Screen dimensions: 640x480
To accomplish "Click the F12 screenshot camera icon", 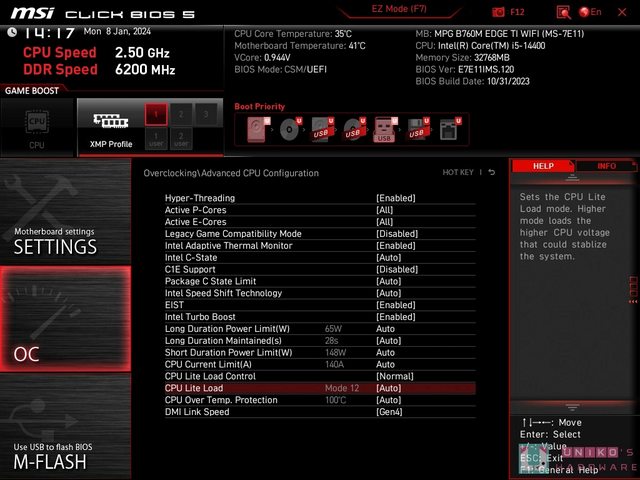I will [499, 12].
